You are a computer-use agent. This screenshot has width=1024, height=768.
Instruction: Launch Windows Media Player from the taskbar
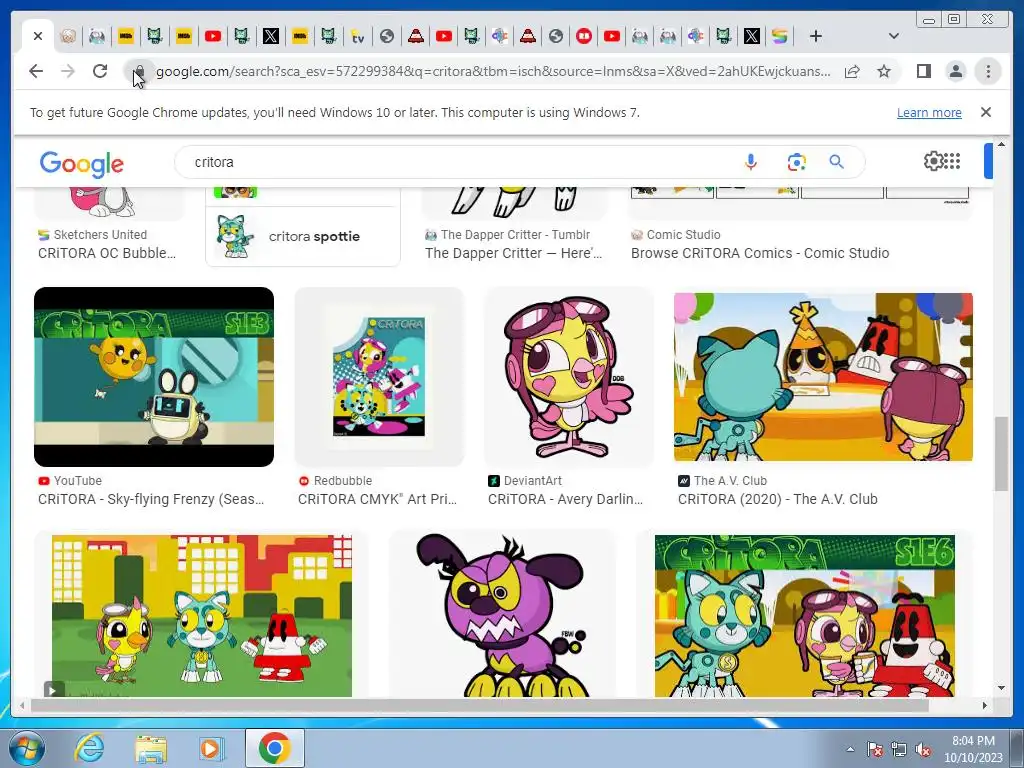tap(211, 748)
